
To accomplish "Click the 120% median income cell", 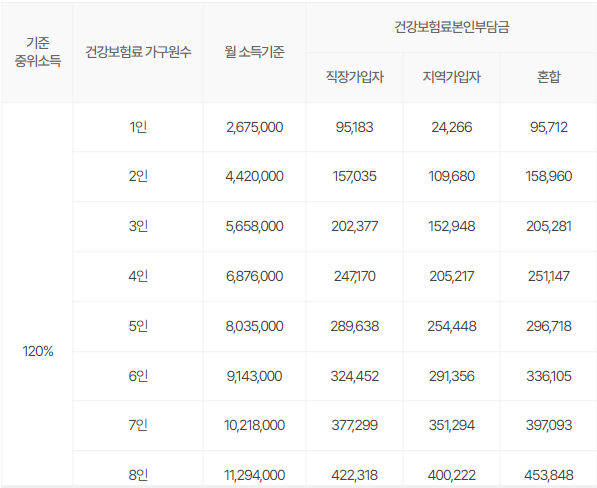I will (38, 351).
